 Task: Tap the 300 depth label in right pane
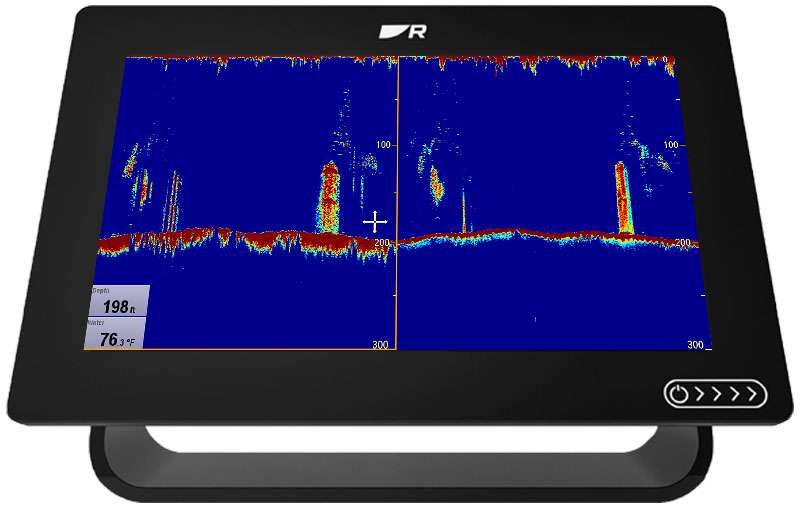(x=696, y=345)
